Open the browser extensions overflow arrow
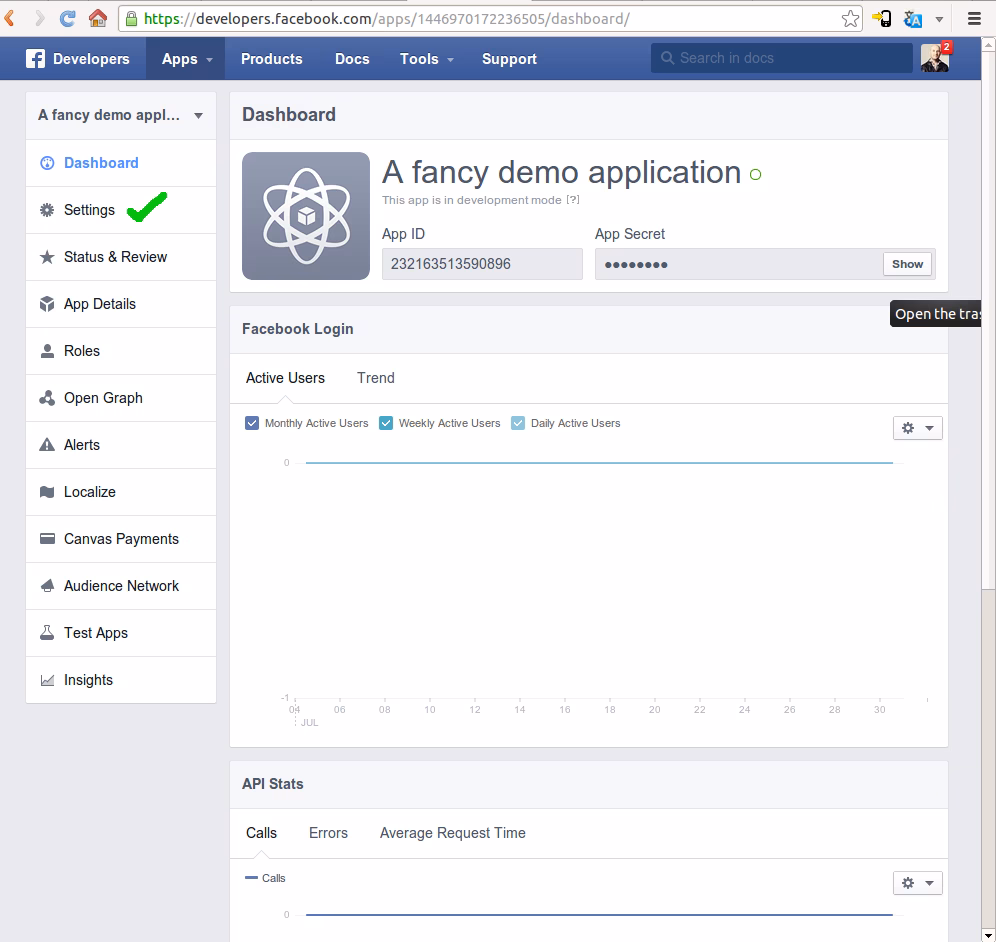Screen dimensions: 996x942 939,20
